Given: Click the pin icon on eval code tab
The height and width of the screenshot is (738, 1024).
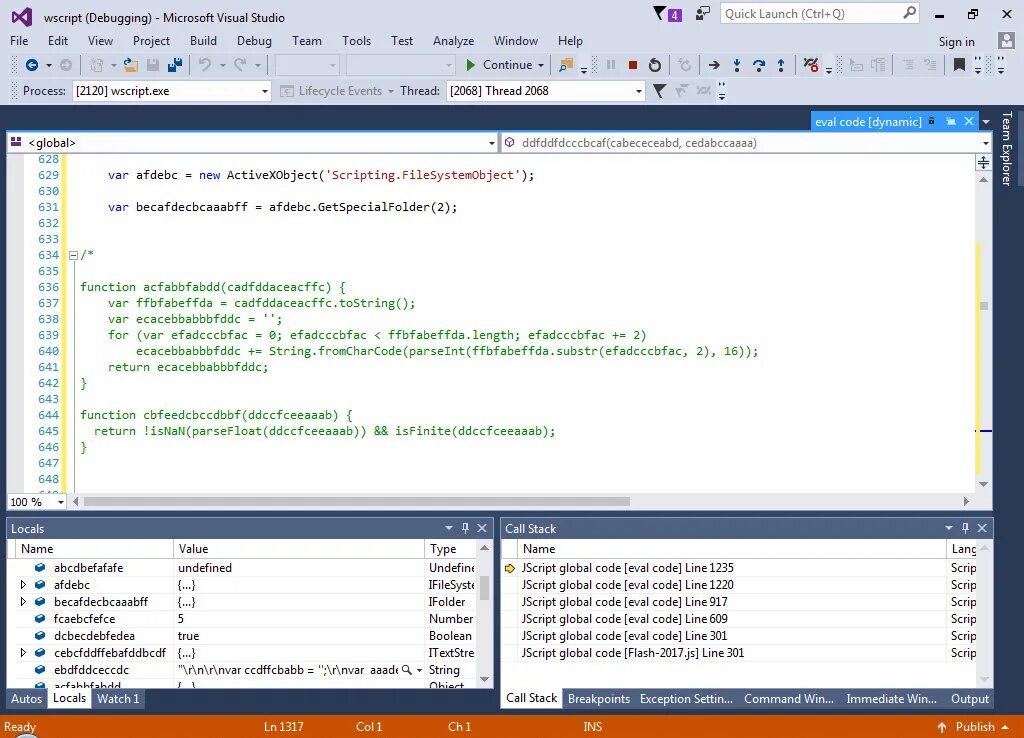Looking at the screenshot, I should point(951,121).
